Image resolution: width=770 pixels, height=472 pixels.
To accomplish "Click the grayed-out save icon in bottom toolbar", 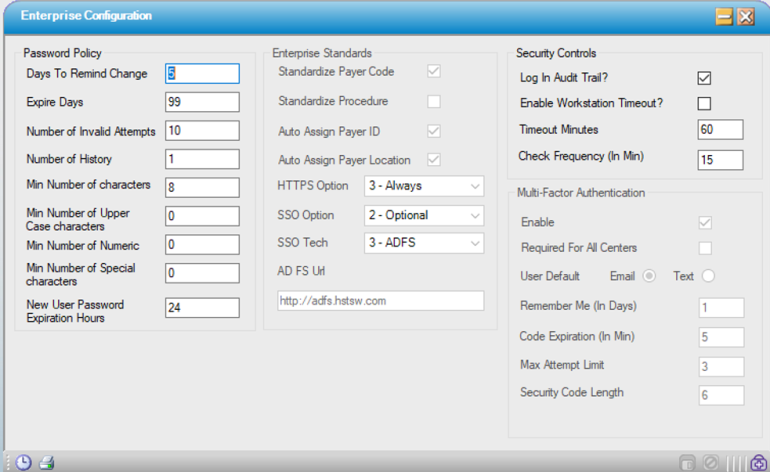I will pyautogui.click(x=687, y=462).
